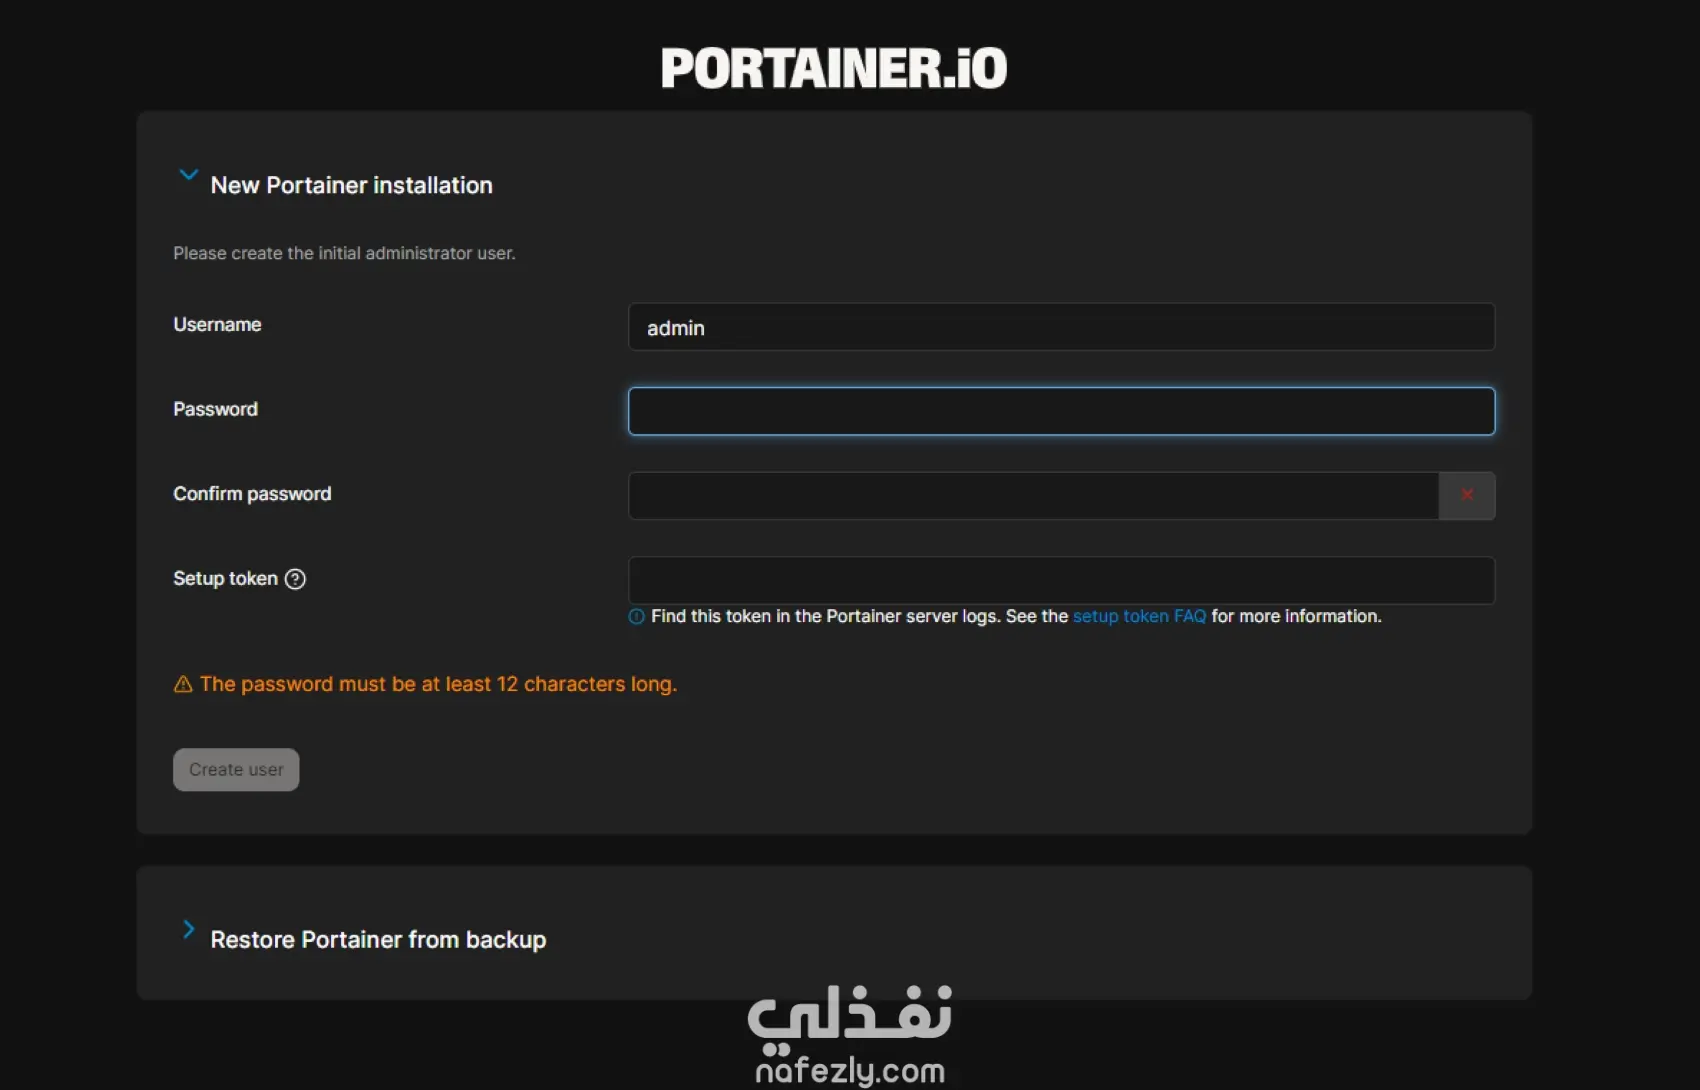Screen dimensions: 1700x1090
Task: Click the warning triangle icon by password message
Action: 183,684
